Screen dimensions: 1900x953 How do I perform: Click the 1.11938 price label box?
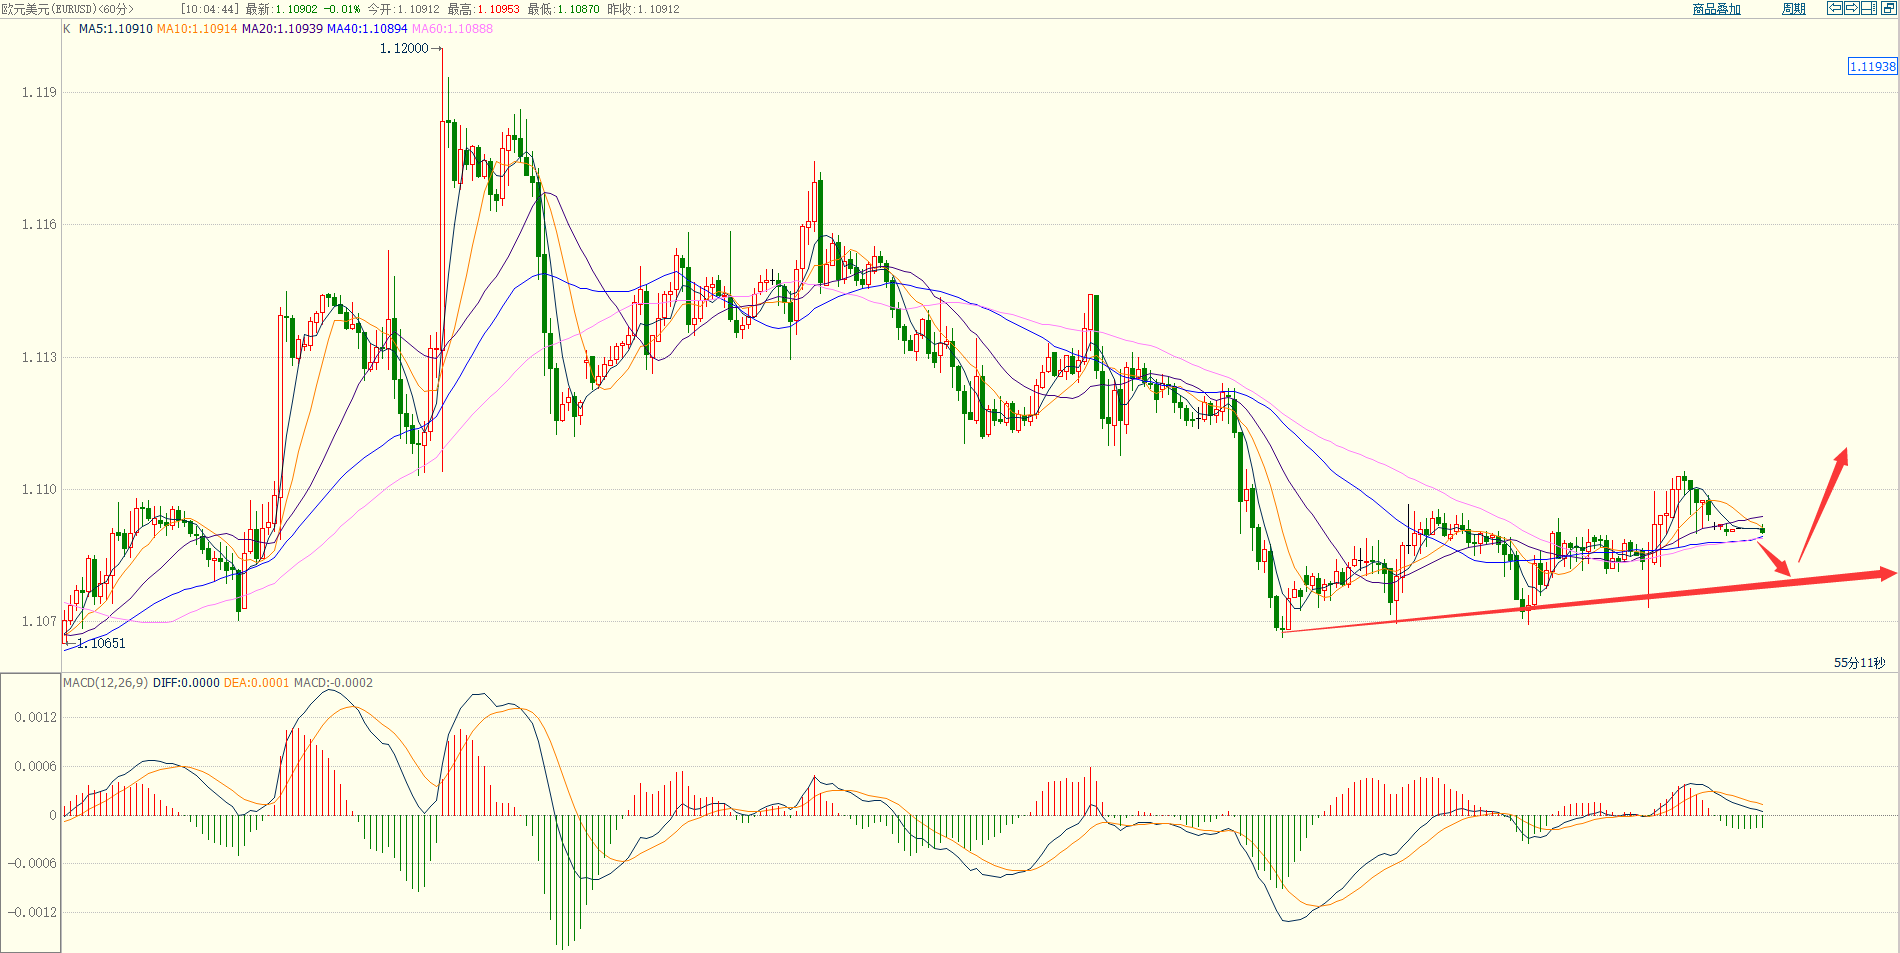[1872, 67]
